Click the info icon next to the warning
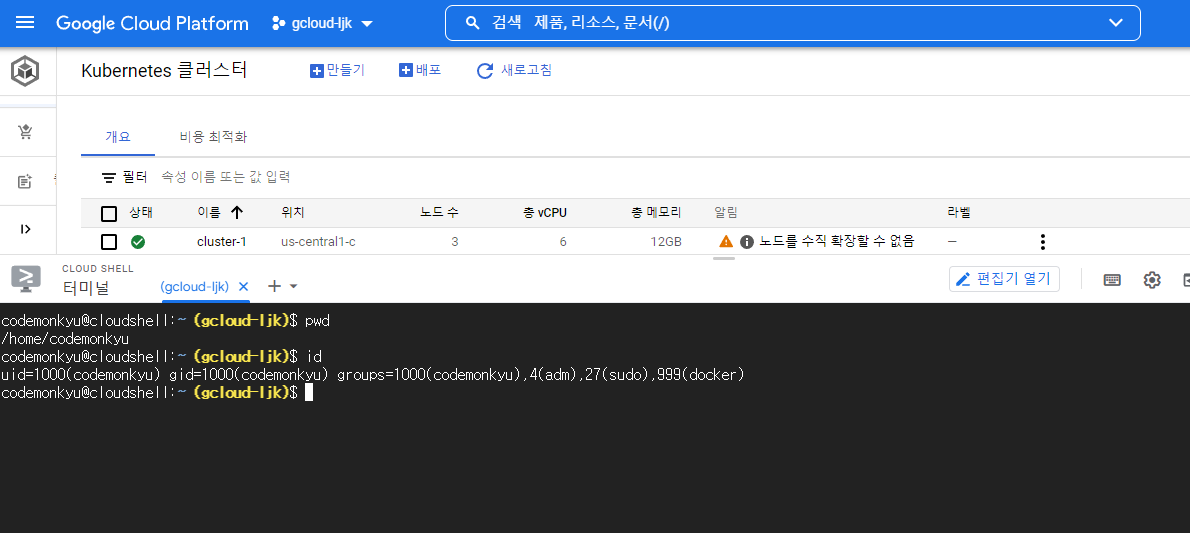1190x533 pixels. point(747,242)
